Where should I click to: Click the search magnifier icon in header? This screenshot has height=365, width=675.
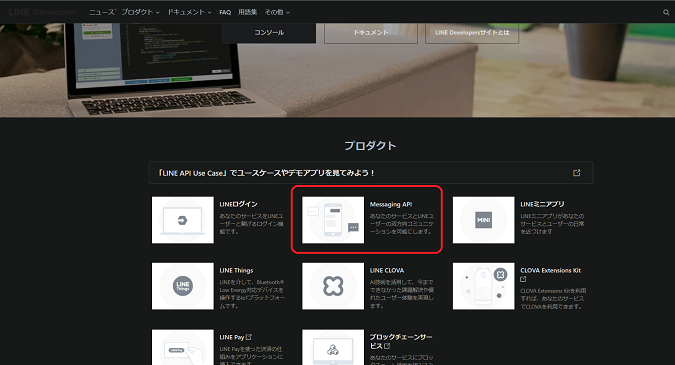point(666,12)
